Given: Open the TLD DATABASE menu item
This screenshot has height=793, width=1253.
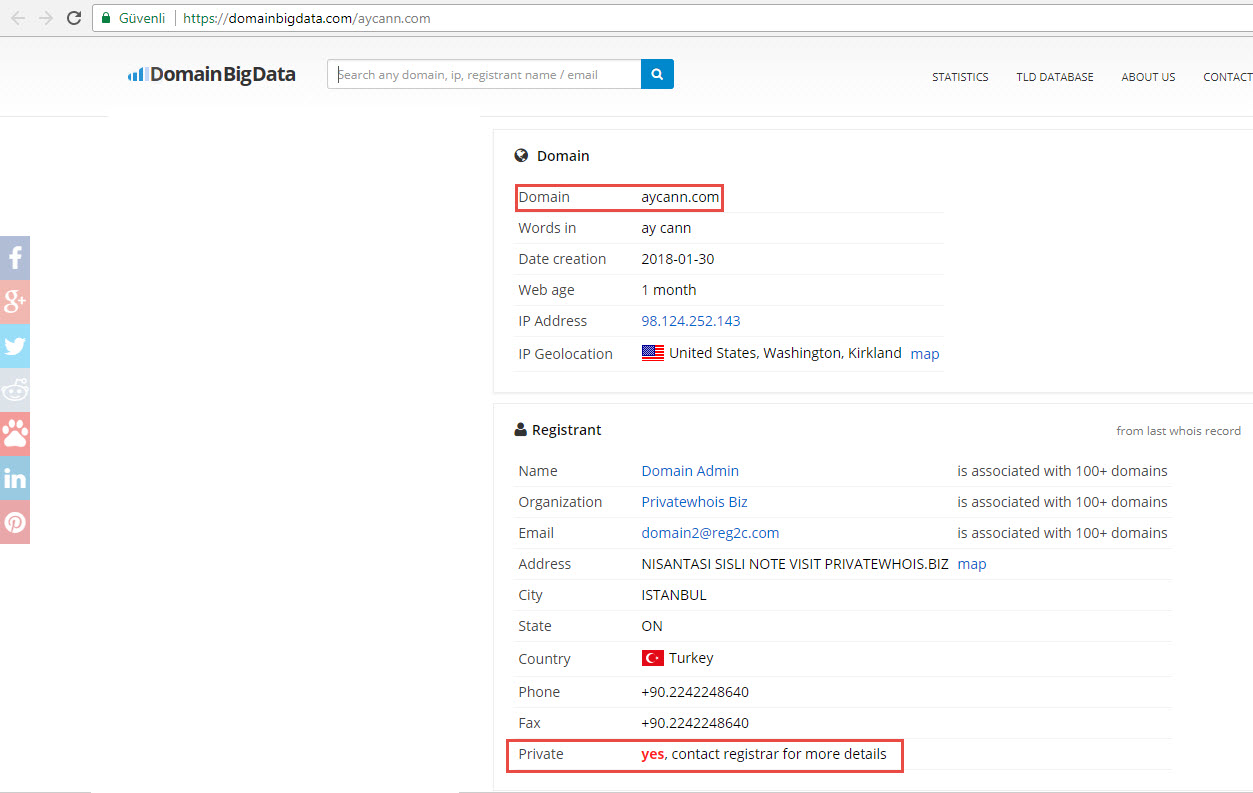Looking at the screenshot, I should [x=1055, y=77].
